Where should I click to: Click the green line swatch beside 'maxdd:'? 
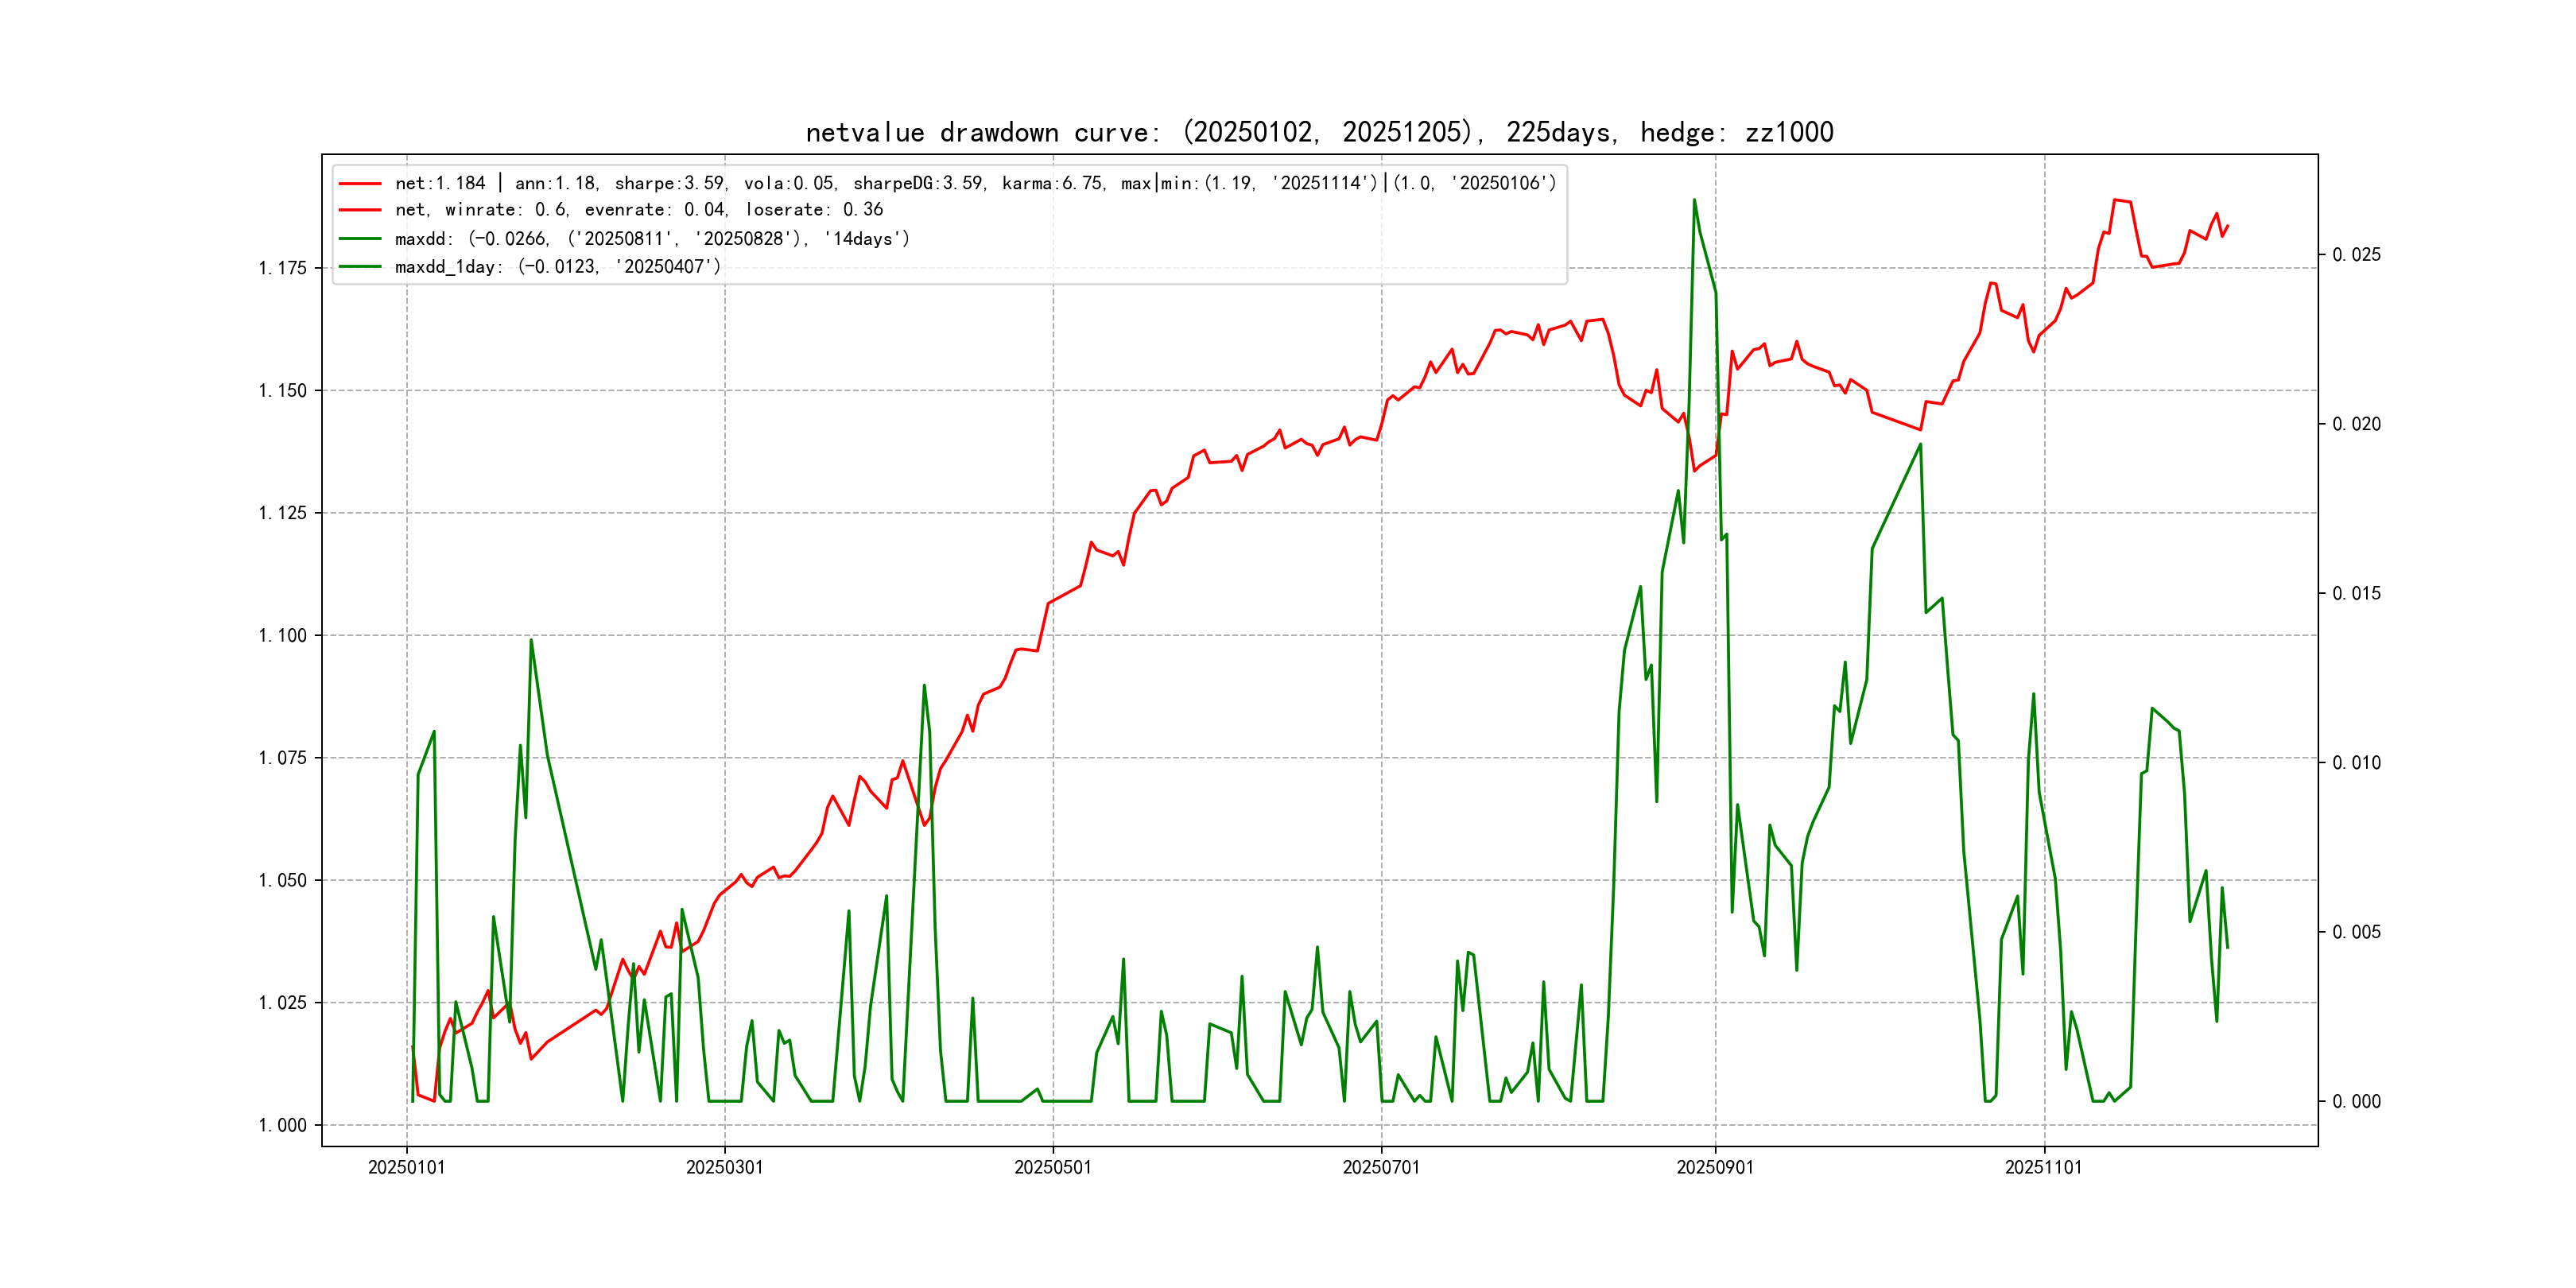(x=360, y=239)
